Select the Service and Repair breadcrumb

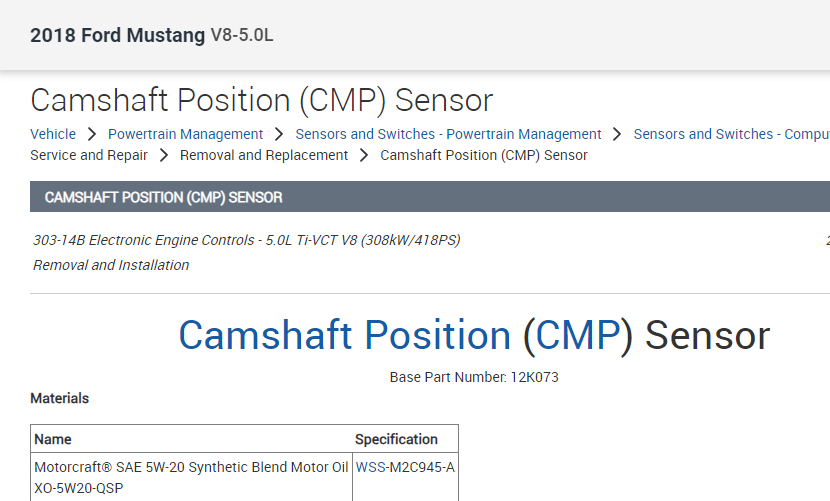89,155
